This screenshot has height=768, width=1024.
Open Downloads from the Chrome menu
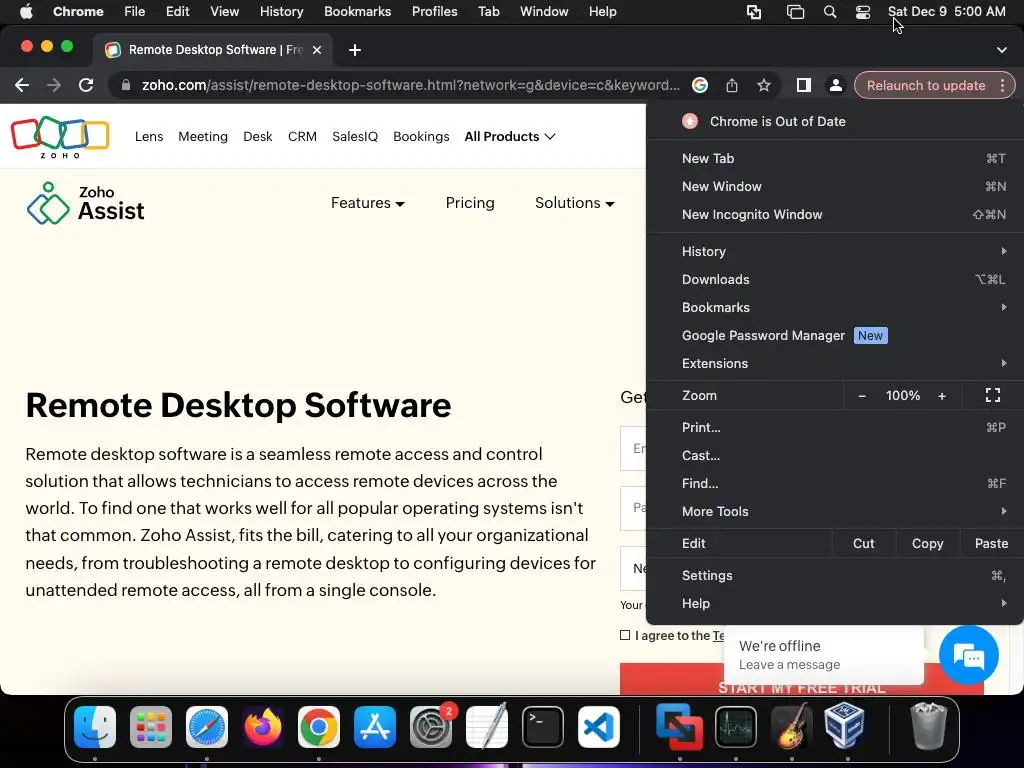coord(835,280)
